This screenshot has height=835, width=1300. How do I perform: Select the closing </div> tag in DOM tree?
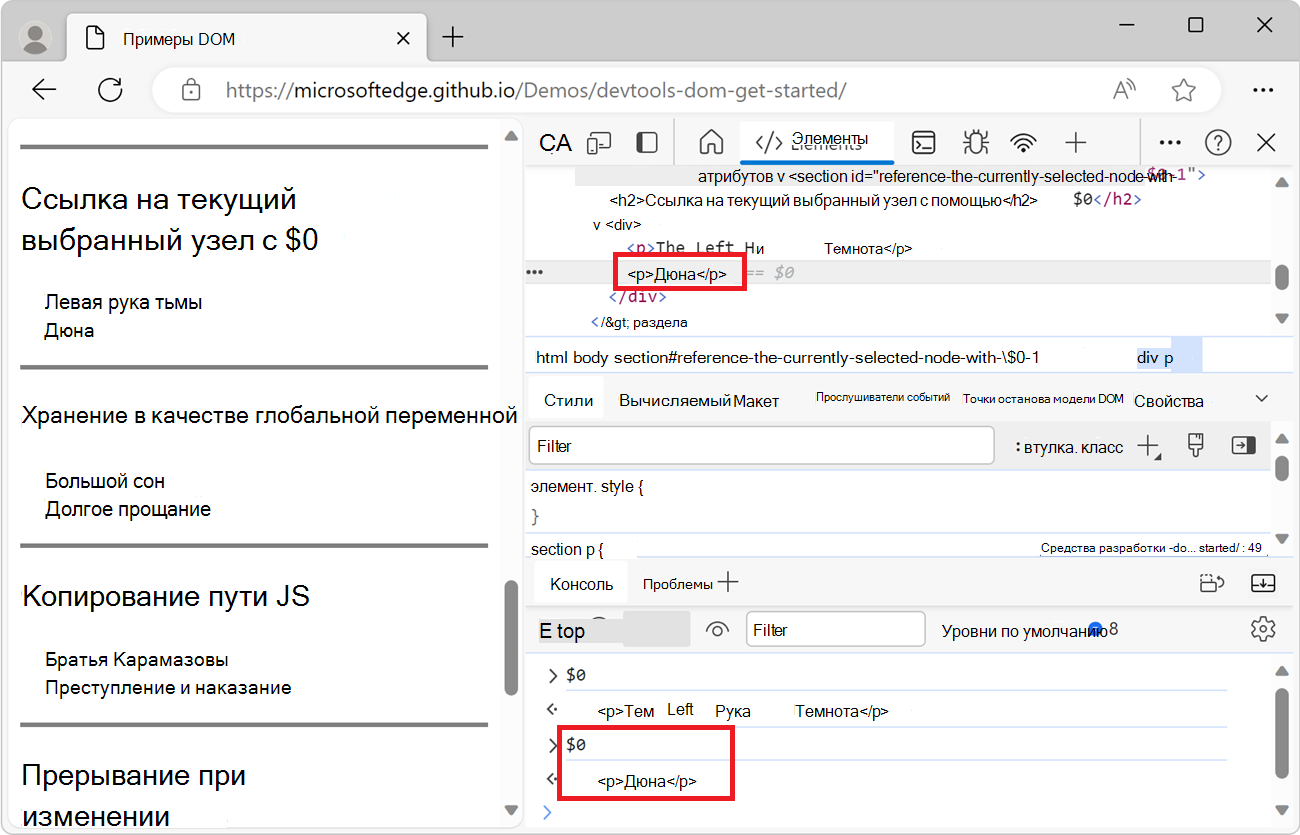(637, 297)
